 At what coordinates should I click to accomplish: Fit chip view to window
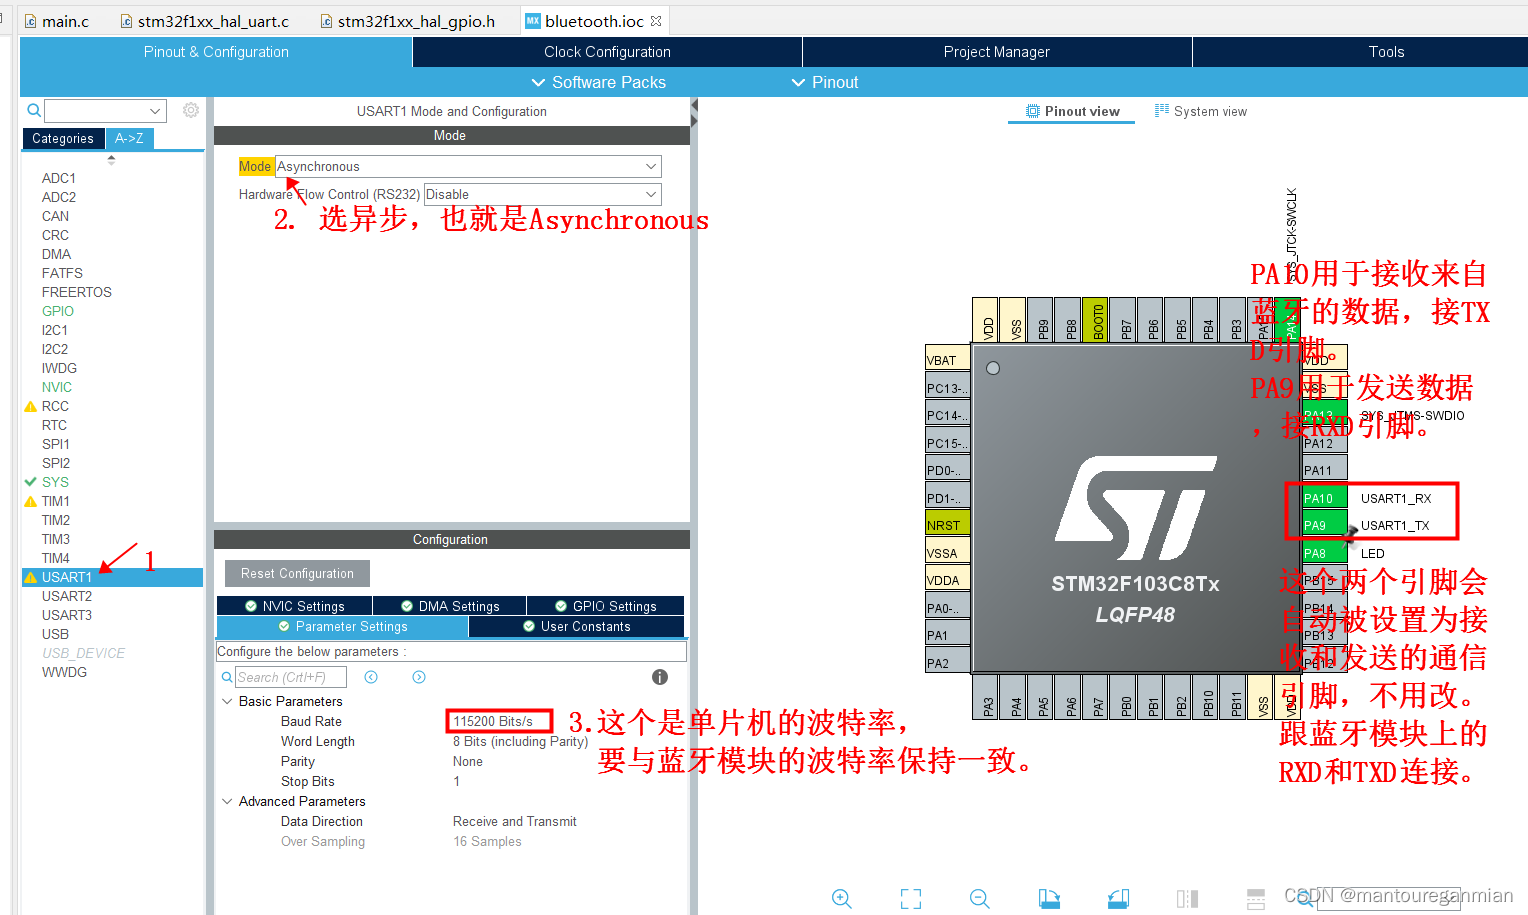911,899
